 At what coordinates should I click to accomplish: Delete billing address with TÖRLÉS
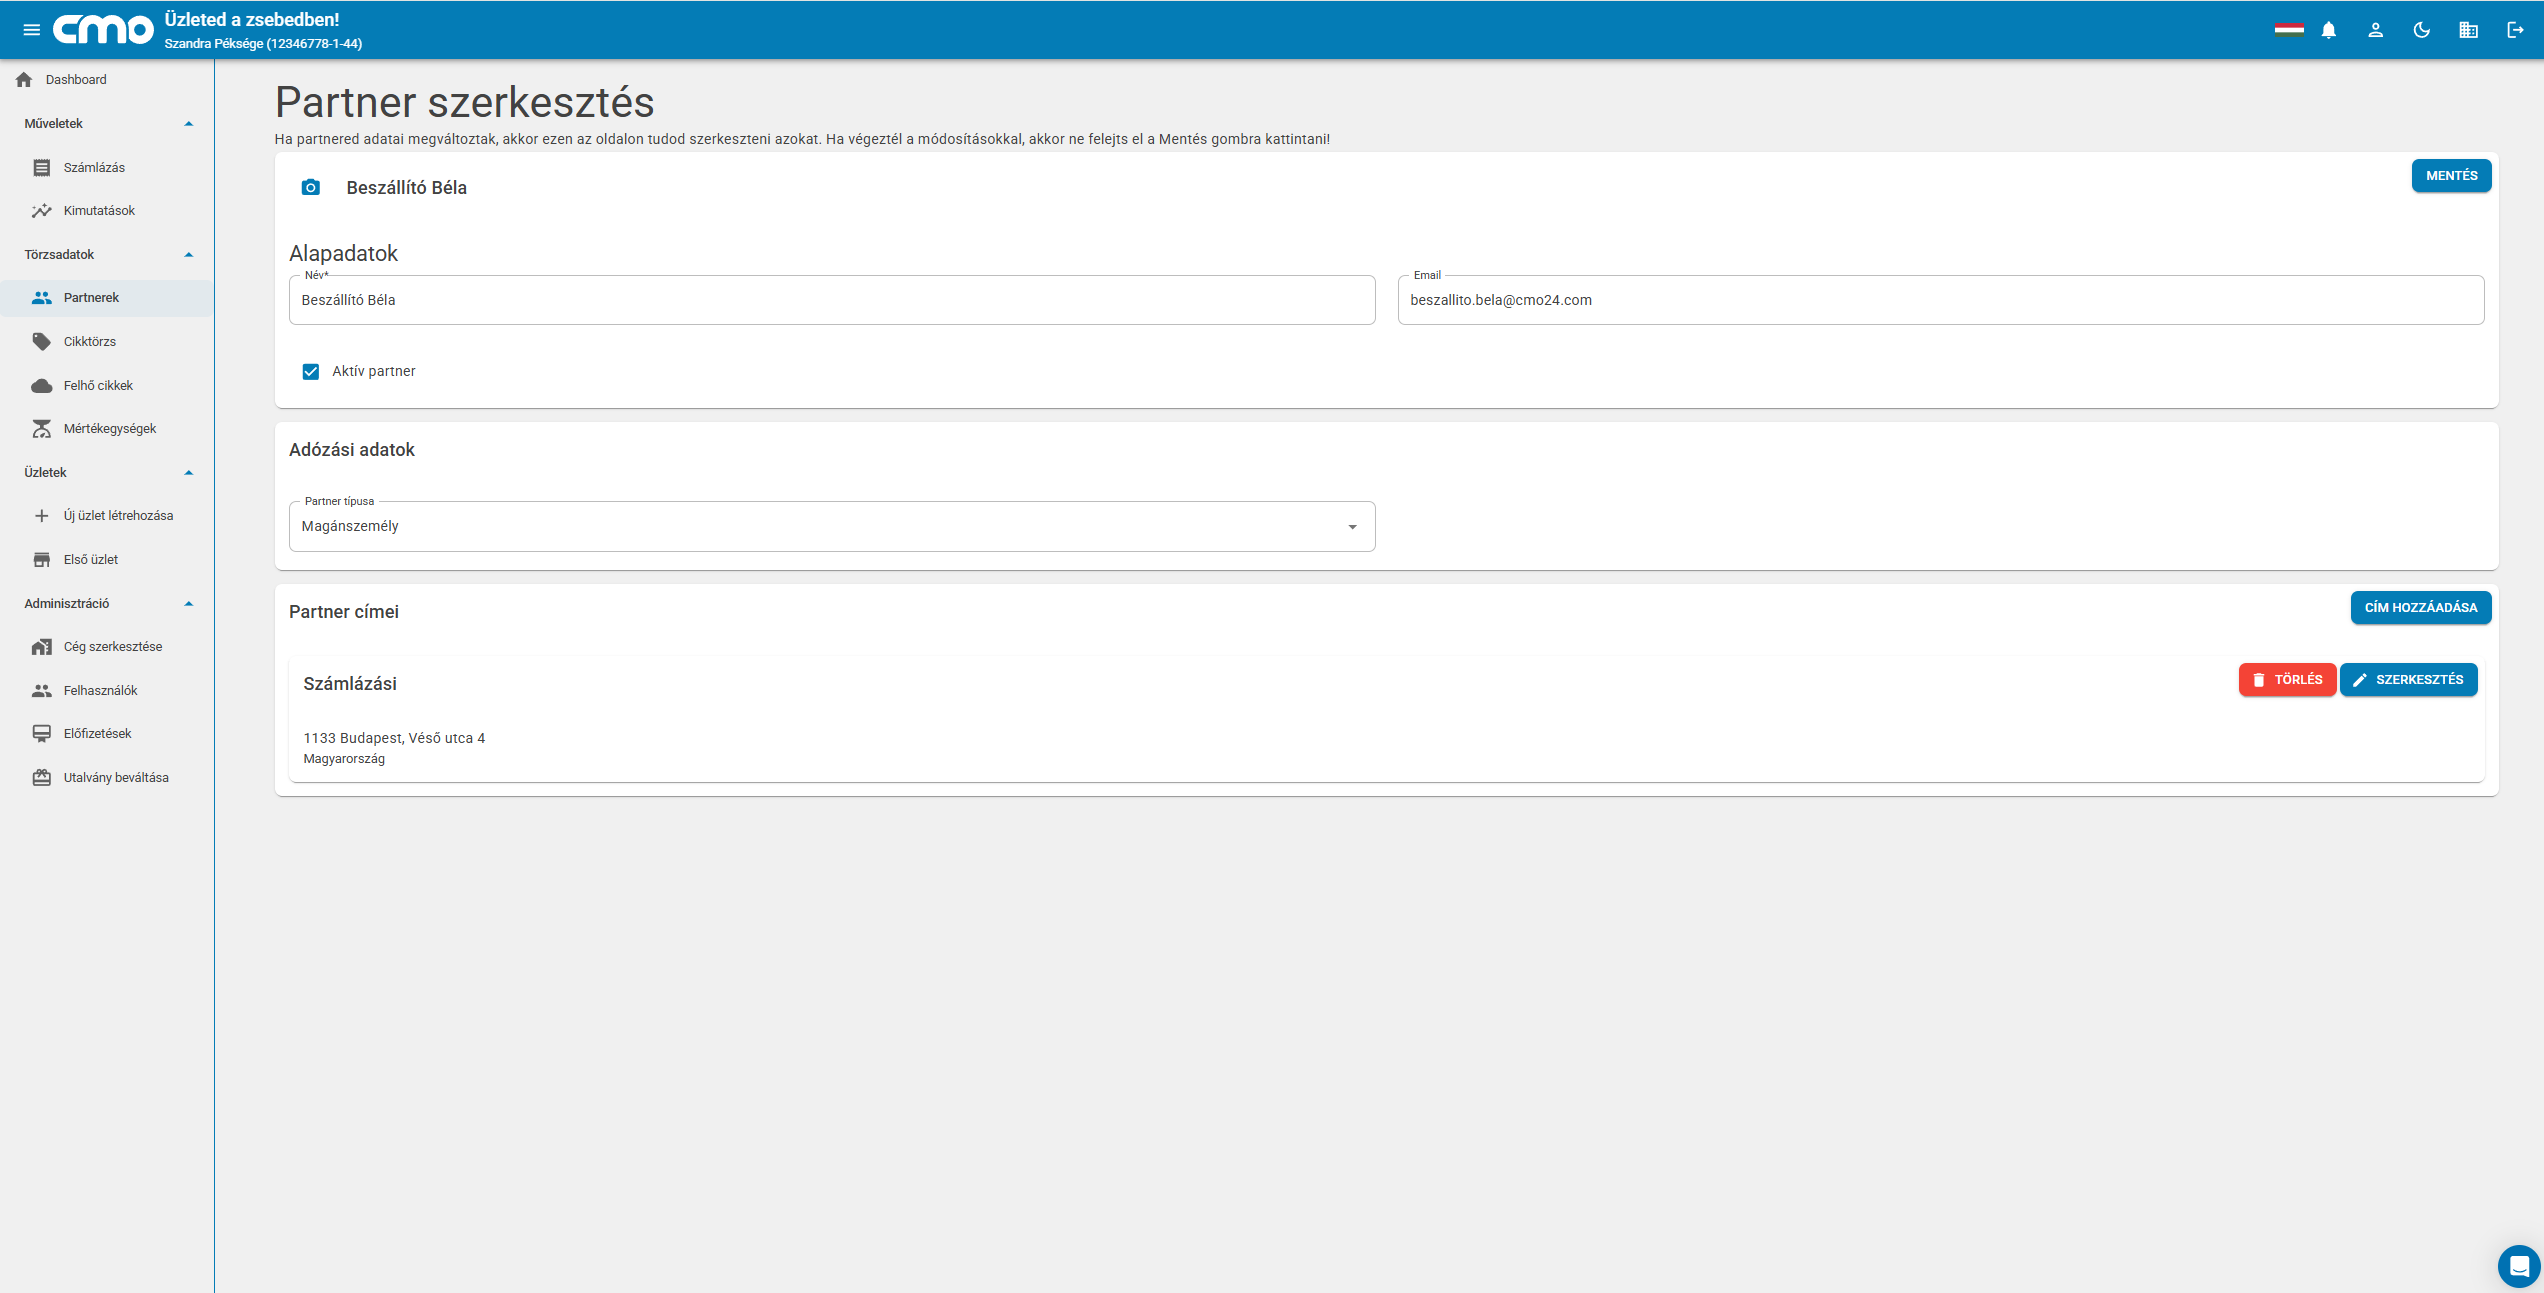tap(2287, 679)
